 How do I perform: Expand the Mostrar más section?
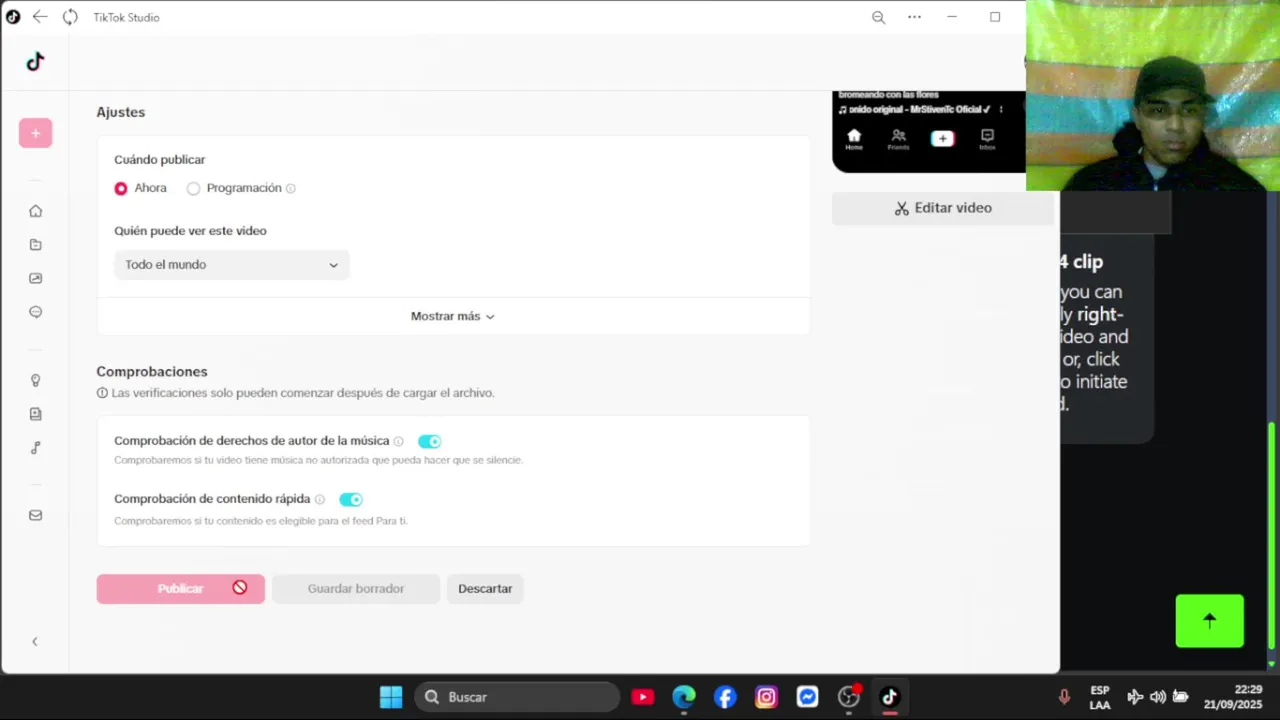(453, 316)
